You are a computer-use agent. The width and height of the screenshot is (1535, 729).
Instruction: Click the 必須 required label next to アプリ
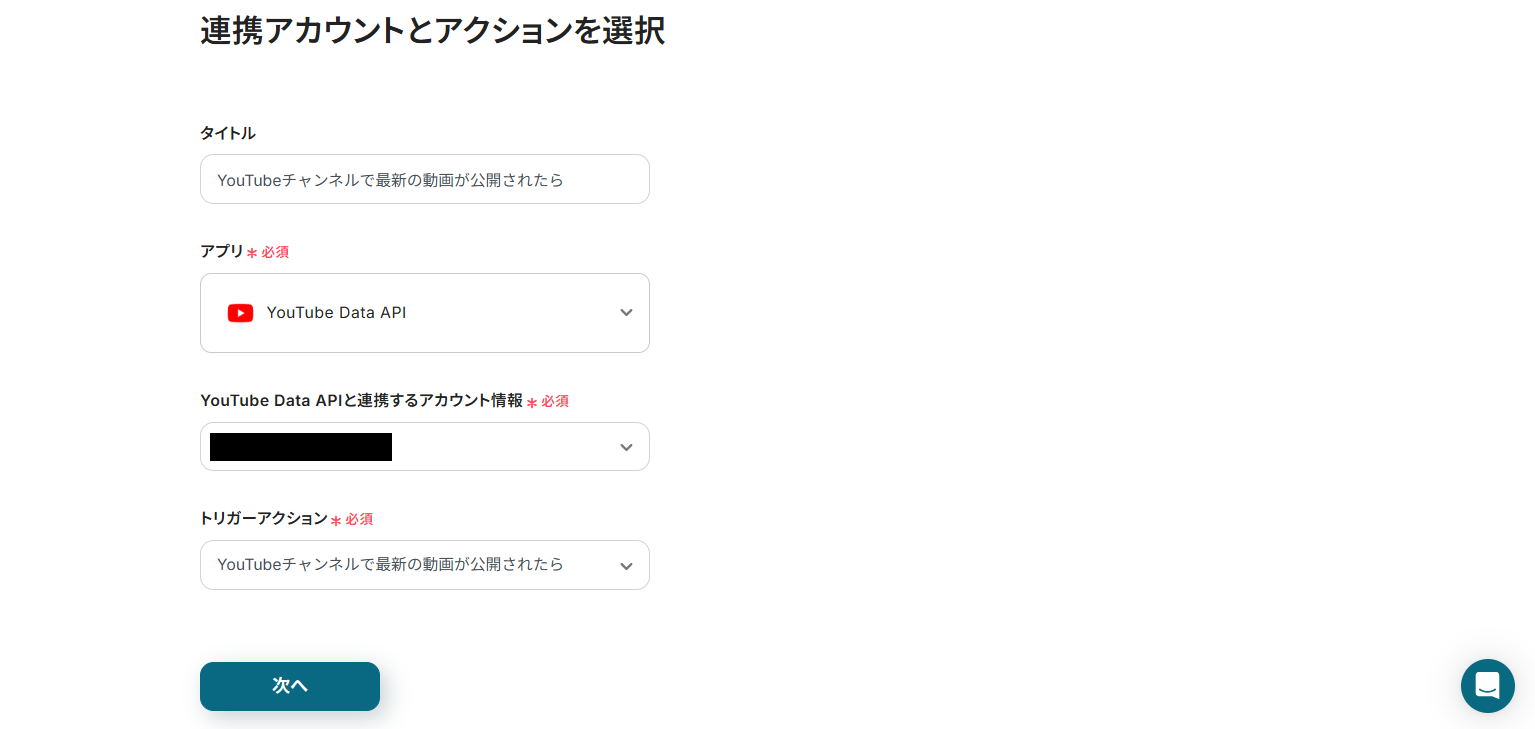tap(276, 252)
